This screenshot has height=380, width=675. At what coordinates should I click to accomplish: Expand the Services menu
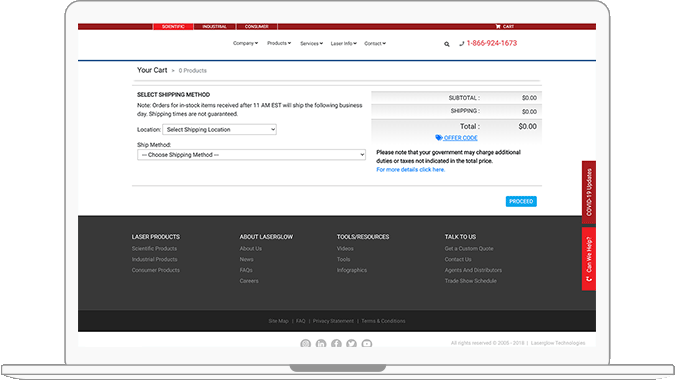tap(311, 43)
